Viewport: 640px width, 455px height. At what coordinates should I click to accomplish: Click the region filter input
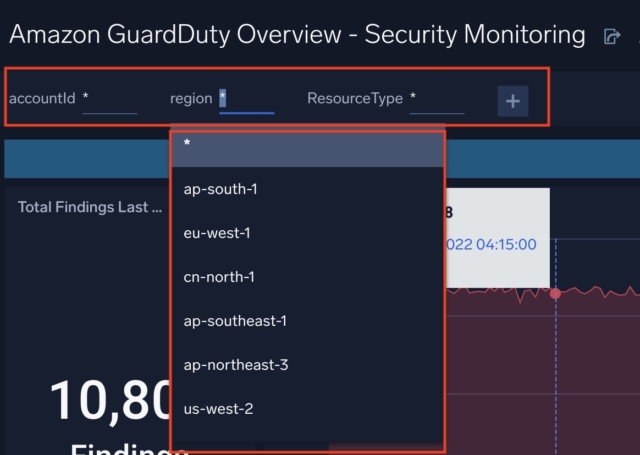(x=247, y=99)
